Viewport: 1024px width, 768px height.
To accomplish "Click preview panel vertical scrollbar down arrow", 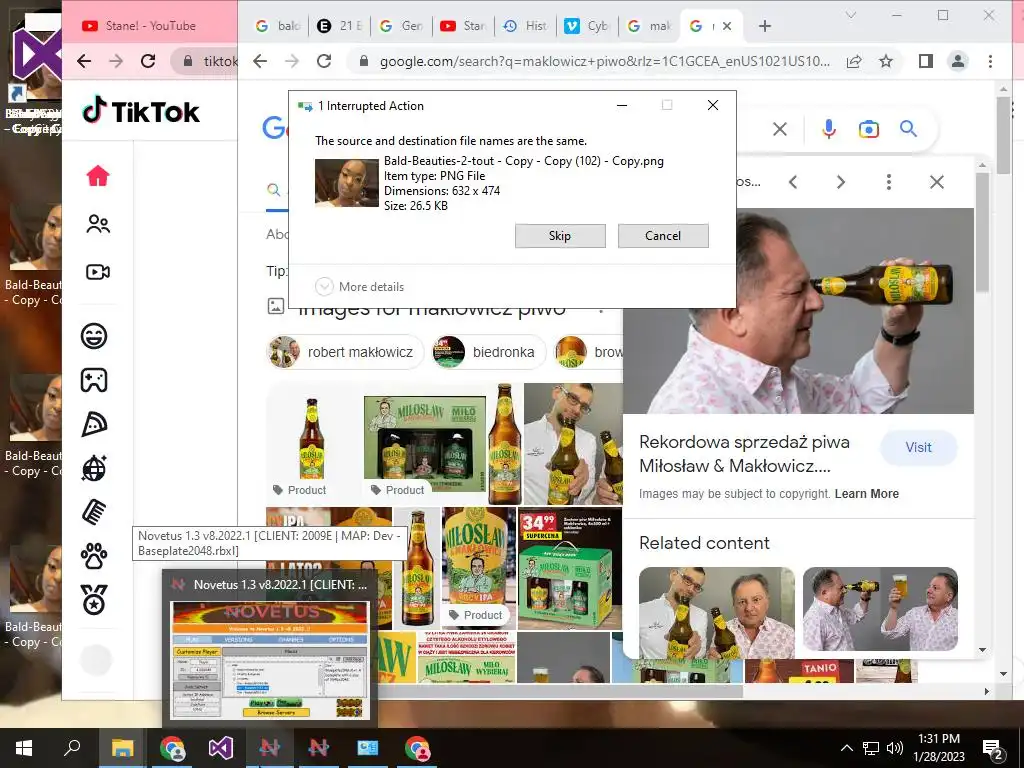I will (x=982, y=650).
